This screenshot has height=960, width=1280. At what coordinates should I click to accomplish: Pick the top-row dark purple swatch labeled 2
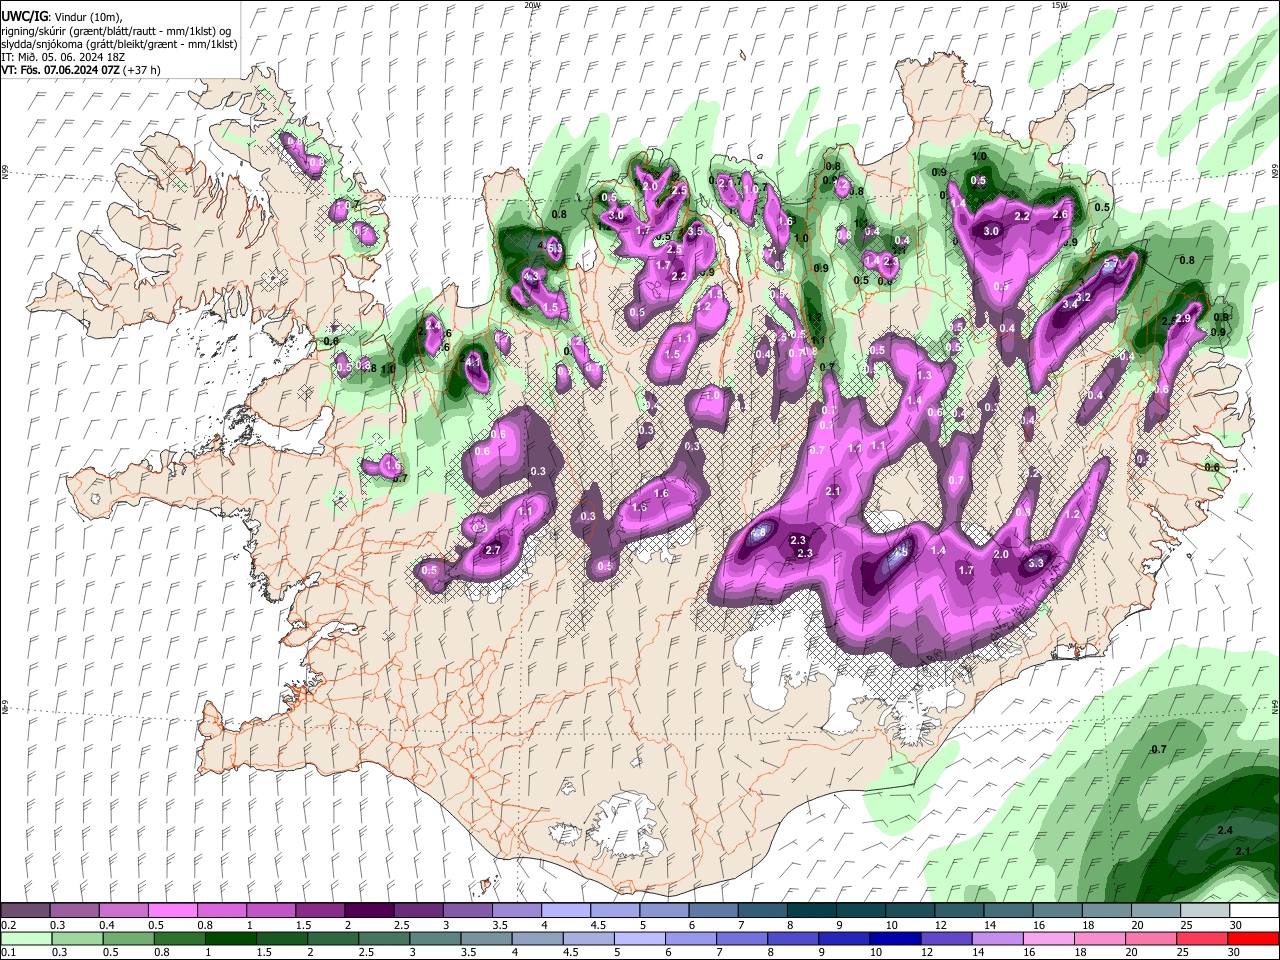click(x=368, y=911)
